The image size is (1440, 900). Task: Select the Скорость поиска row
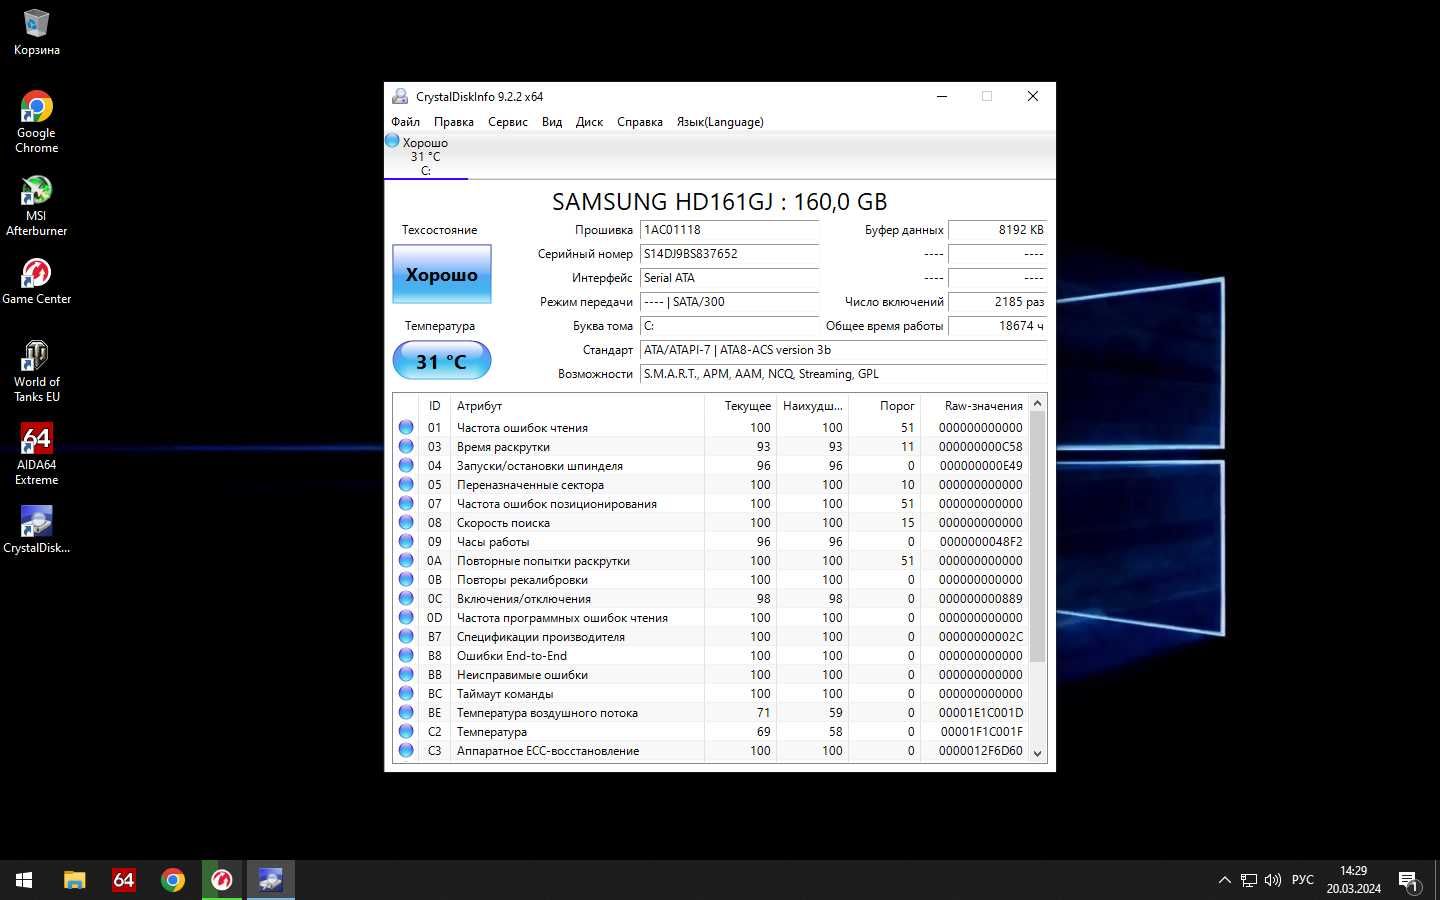pos(711,522)
